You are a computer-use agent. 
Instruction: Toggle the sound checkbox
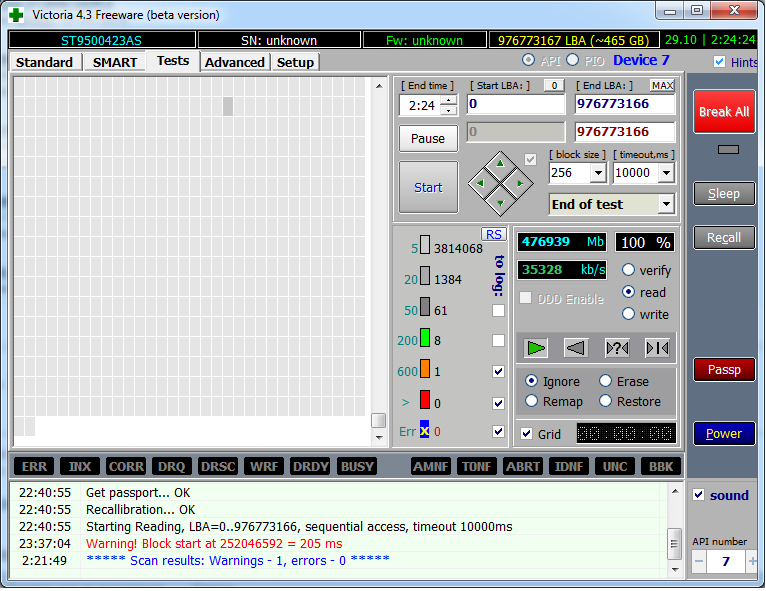699,495
